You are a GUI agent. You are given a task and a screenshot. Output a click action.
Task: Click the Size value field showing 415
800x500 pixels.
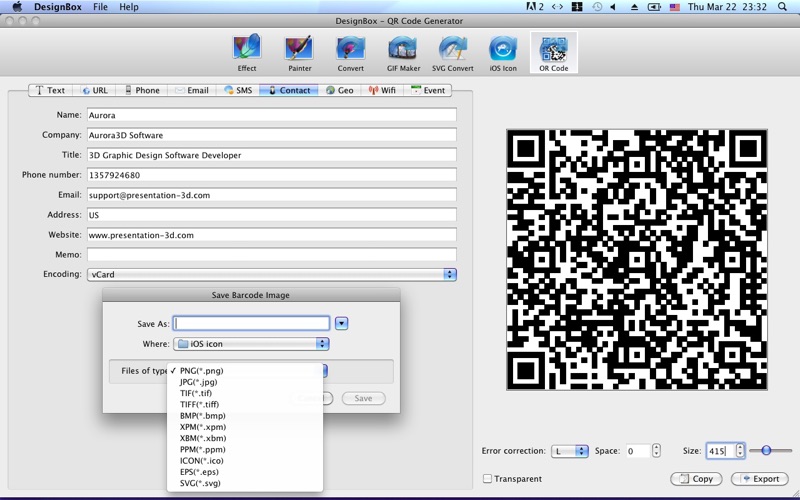coord(721,451)
